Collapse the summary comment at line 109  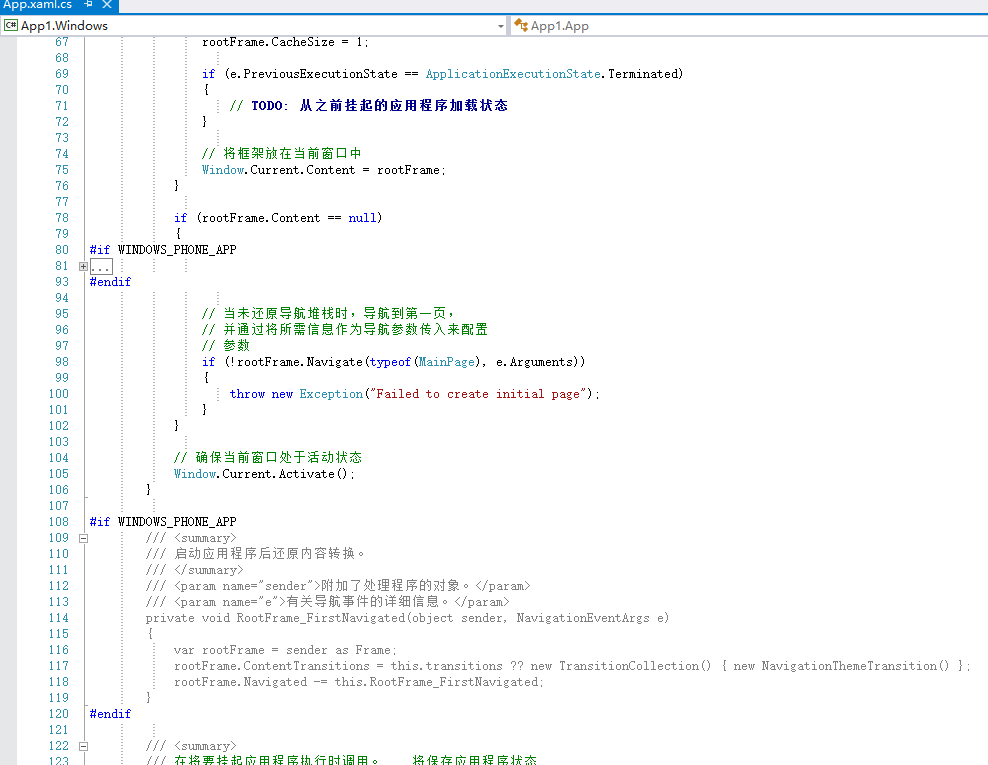click(83, 539)
